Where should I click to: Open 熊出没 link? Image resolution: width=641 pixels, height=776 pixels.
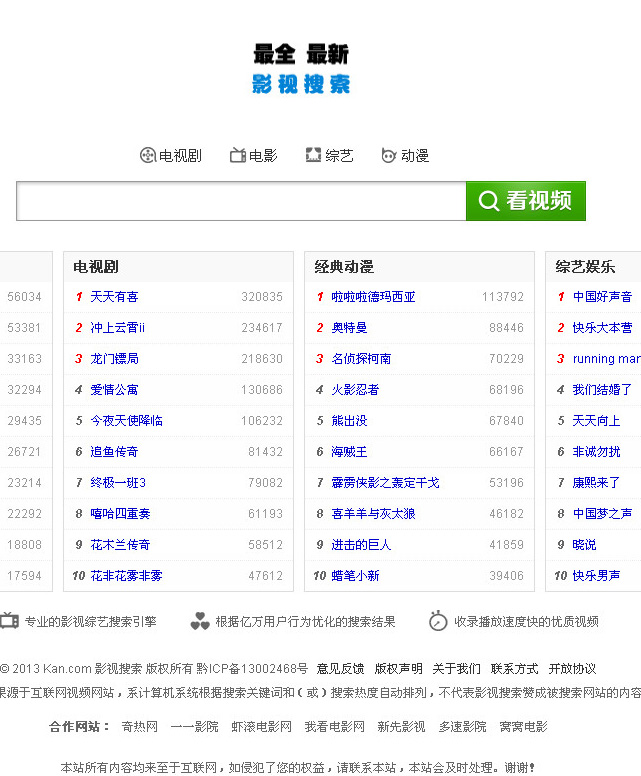tap(349, 421)
